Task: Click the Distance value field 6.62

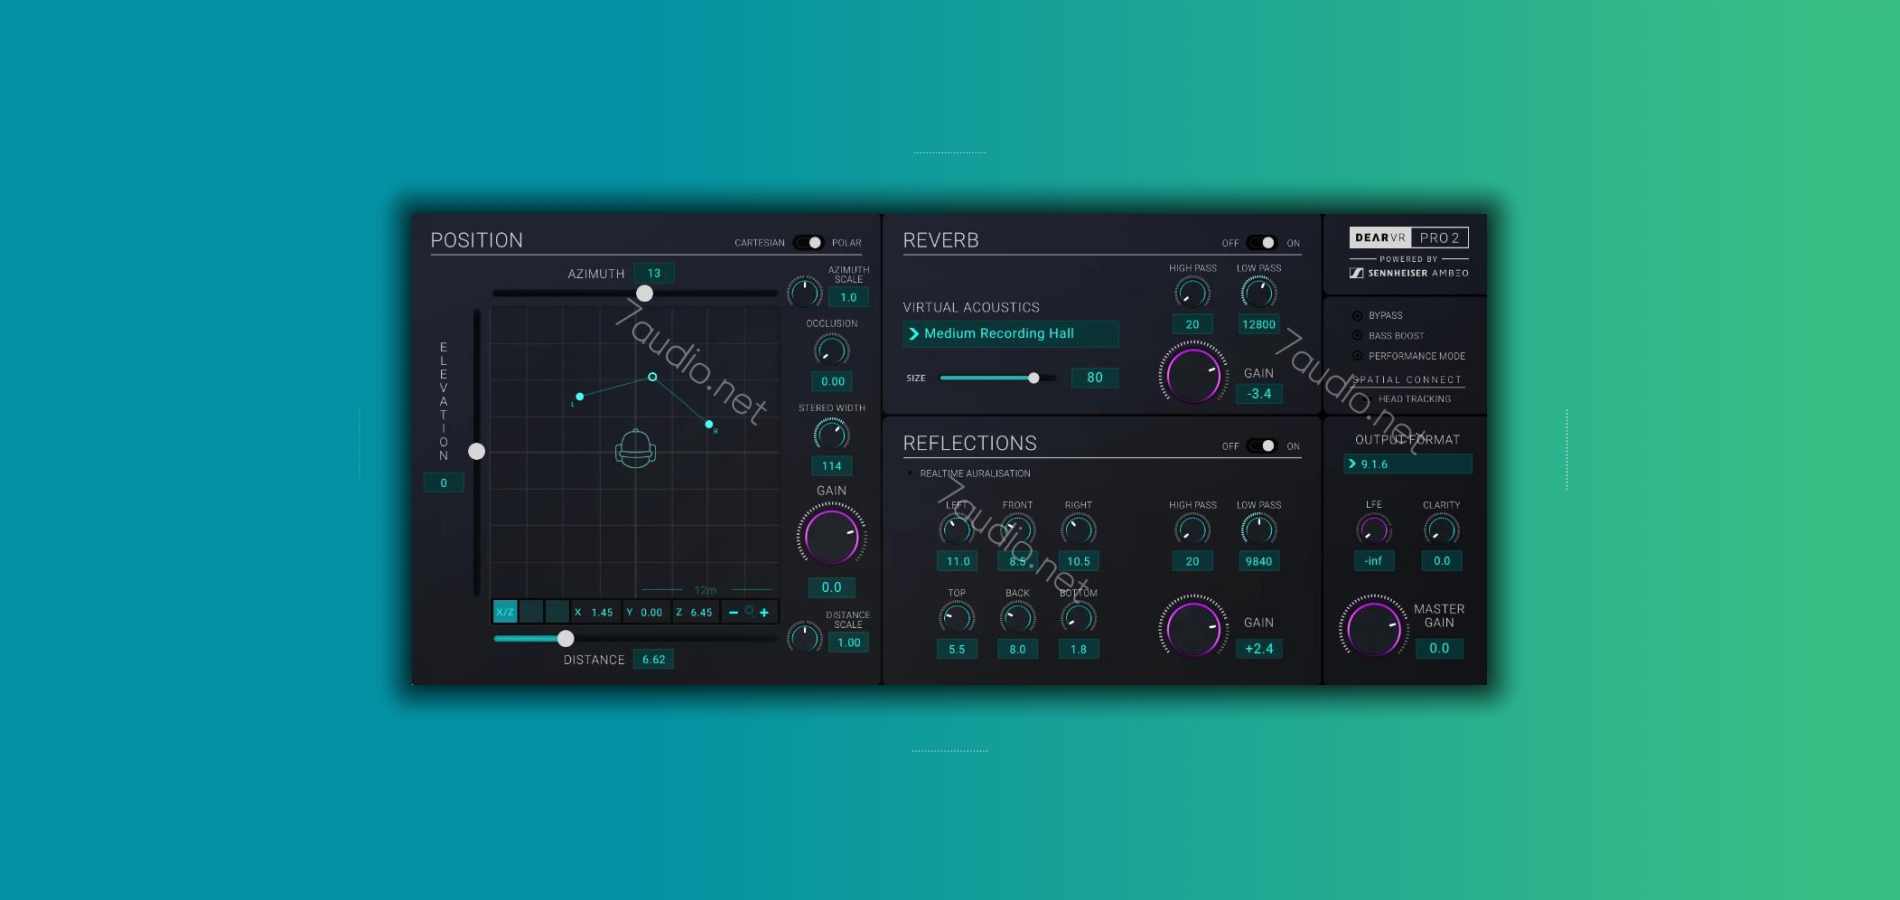Action: coord(654,660)
